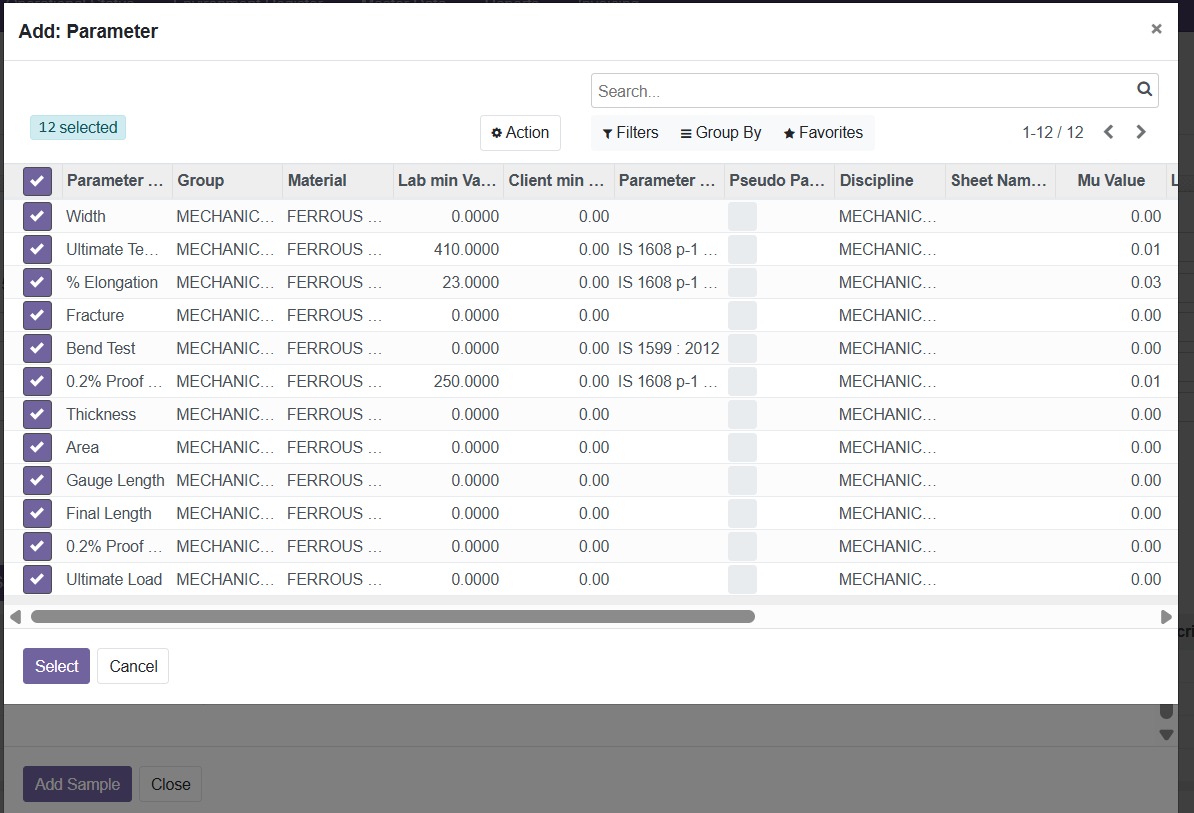
Task: Open the Filters dropdown
Action: 630,133
